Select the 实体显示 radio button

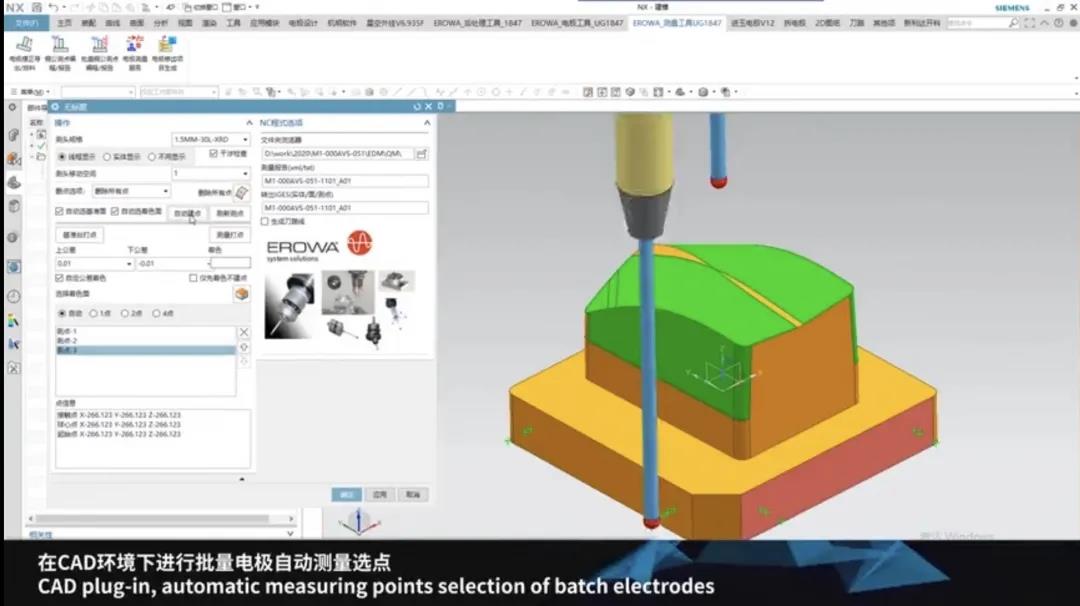[x=106, y=157]
